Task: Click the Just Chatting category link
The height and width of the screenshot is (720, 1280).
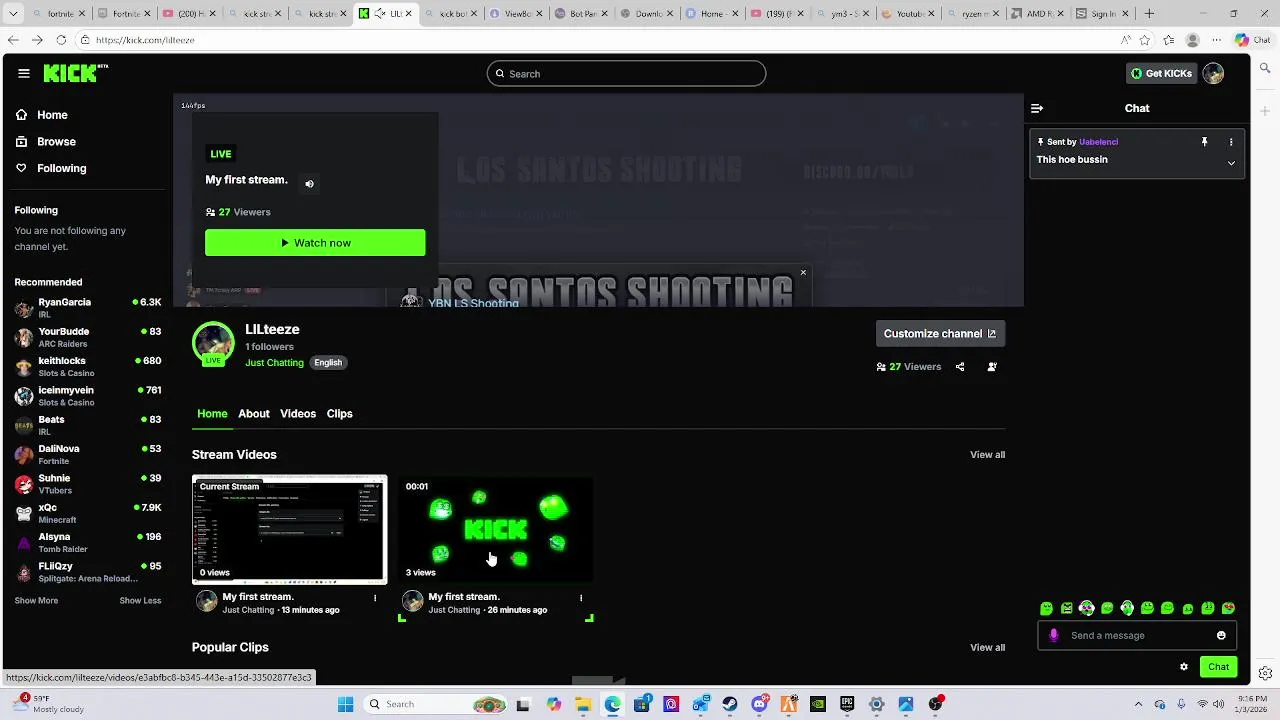Action: 274,363
